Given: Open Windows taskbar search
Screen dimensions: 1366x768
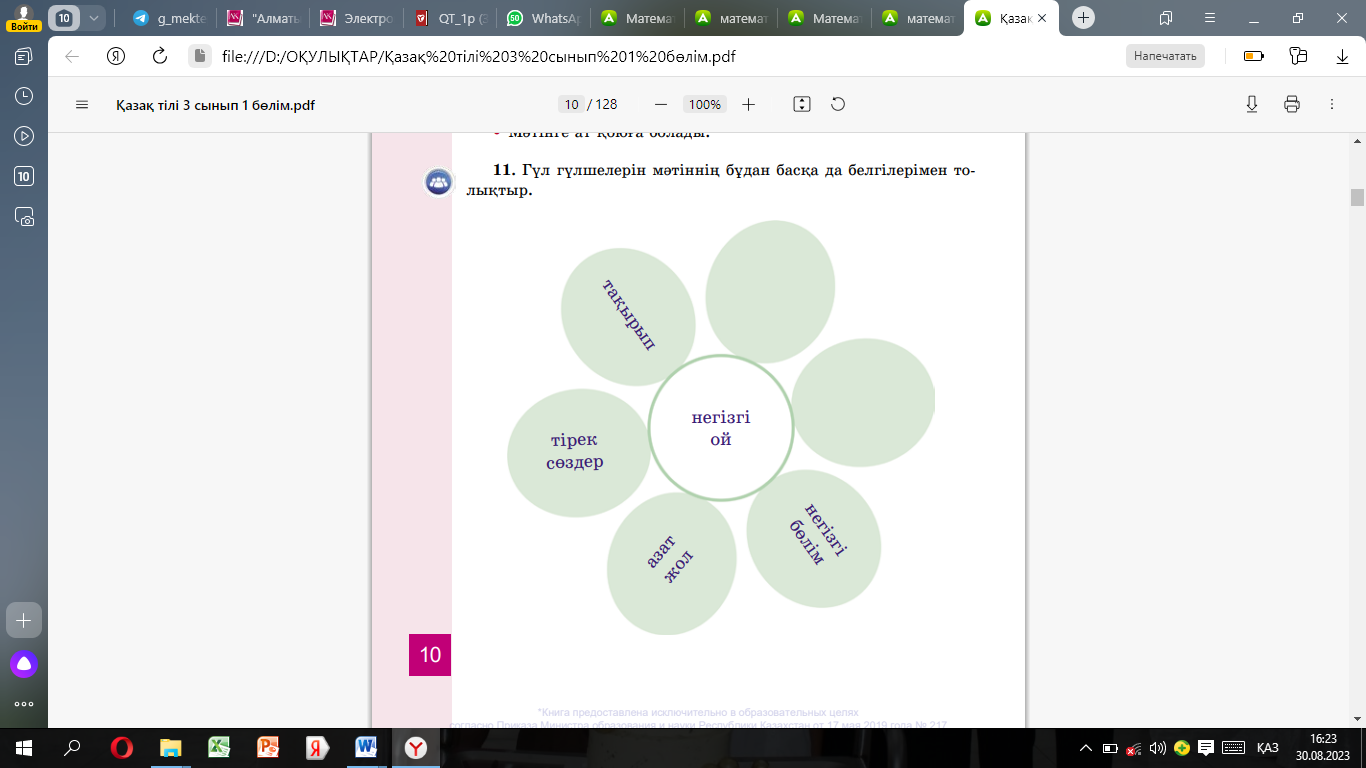Looking at the screenshot, I should click(x=72, y=747).
